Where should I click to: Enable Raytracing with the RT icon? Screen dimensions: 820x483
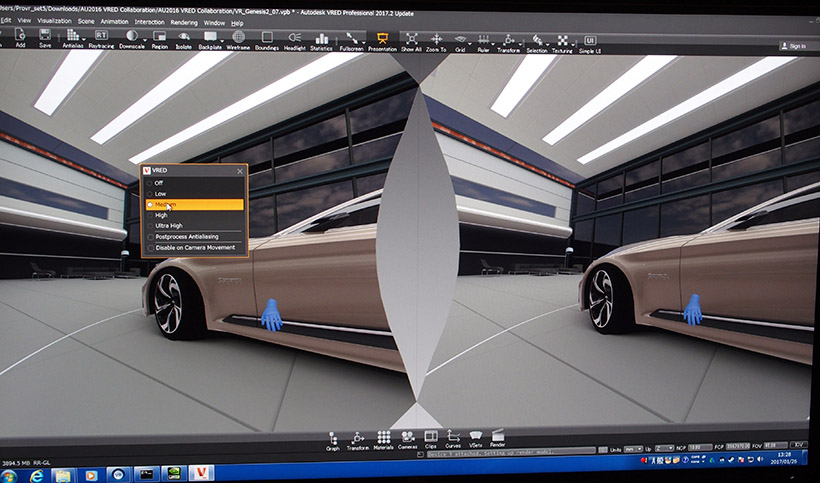101,36
